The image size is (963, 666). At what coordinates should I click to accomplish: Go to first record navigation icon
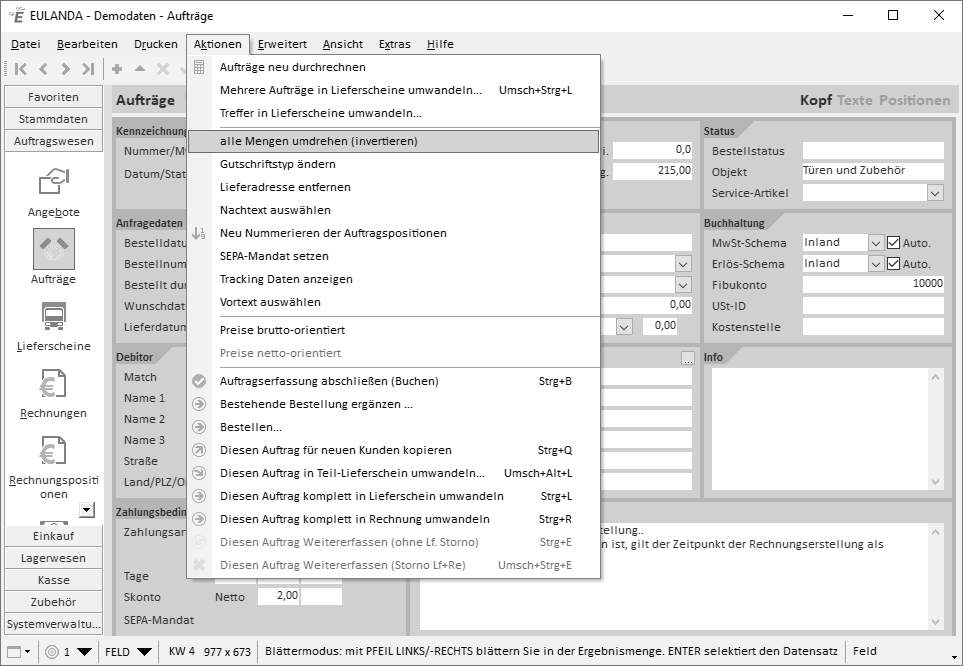click(x=20, y=69)
